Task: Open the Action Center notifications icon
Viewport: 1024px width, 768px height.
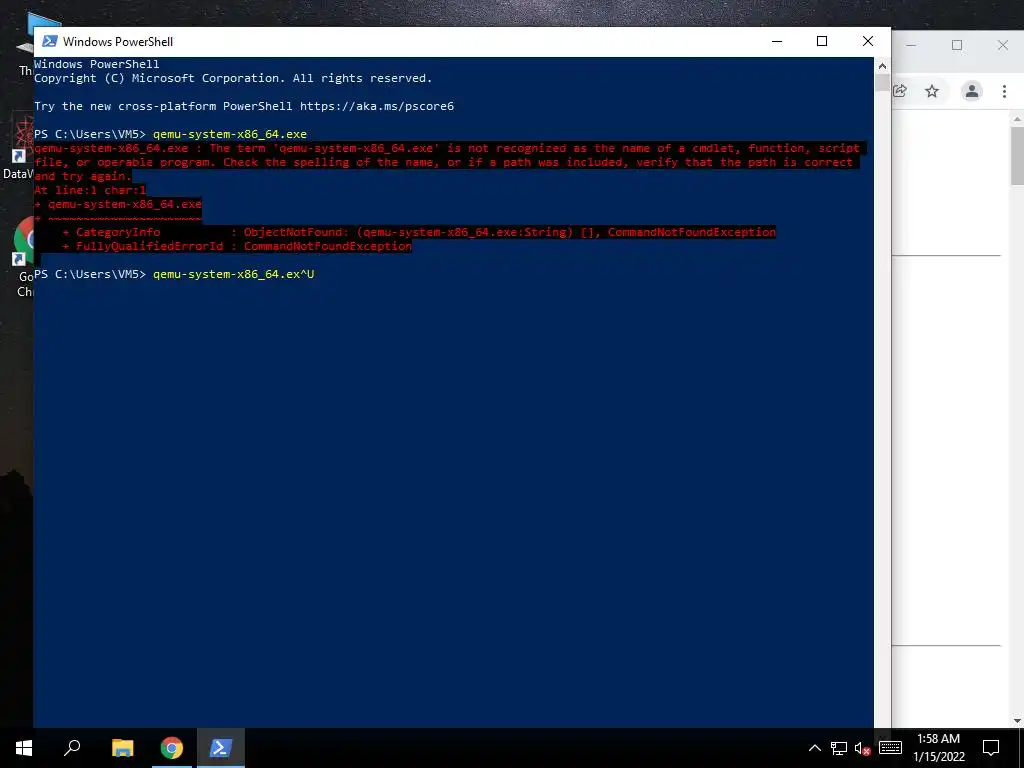Action: (991, 748)
